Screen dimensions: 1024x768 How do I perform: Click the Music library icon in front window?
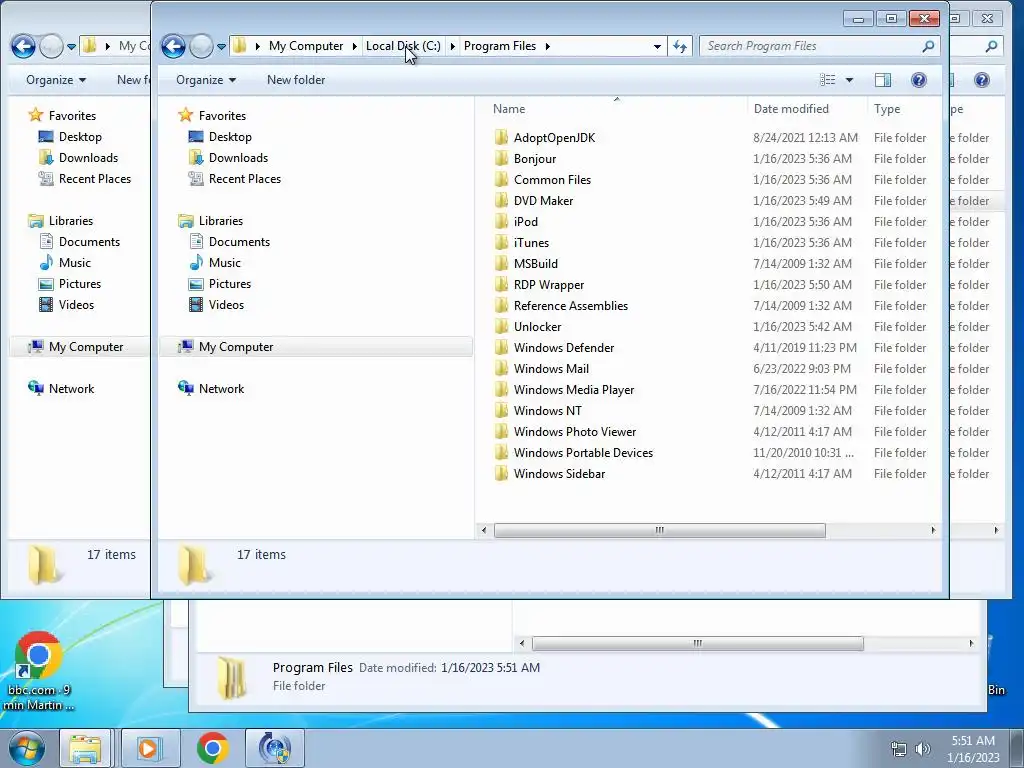tap(196, 263)
